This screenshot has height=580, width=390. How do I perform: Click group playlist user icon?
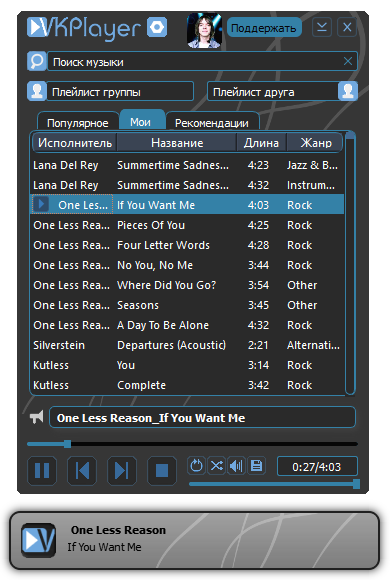click(37, 91)
